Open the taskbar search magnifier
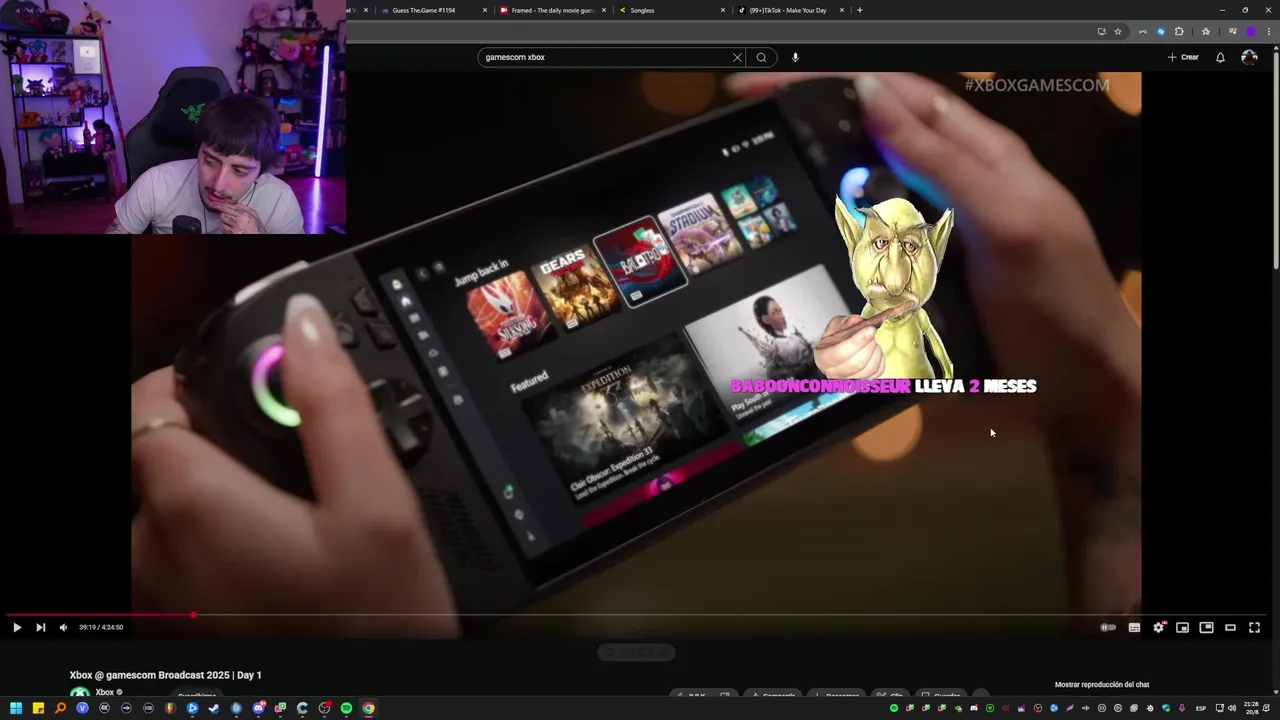Image resolution: width=1280 pixels, height=720 pixels. [x=60, y=708]
